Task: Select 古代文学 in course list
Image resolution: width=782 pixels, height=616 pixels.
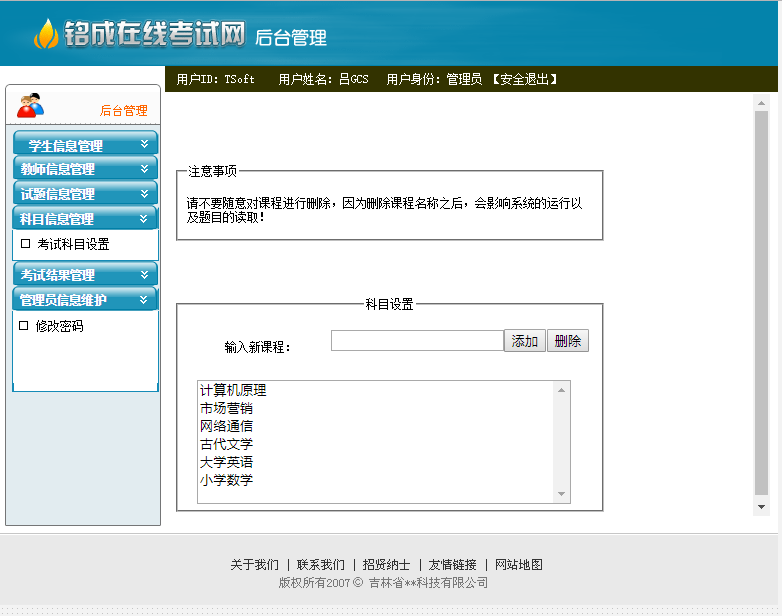Action: click(x=226, y=444)
